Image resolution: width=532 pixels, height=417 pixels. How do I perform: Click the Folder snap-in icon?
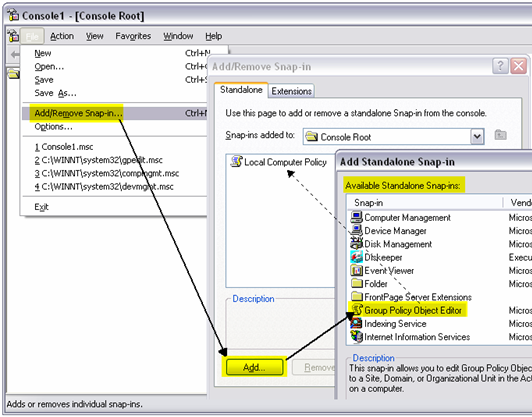coord(356,283)
